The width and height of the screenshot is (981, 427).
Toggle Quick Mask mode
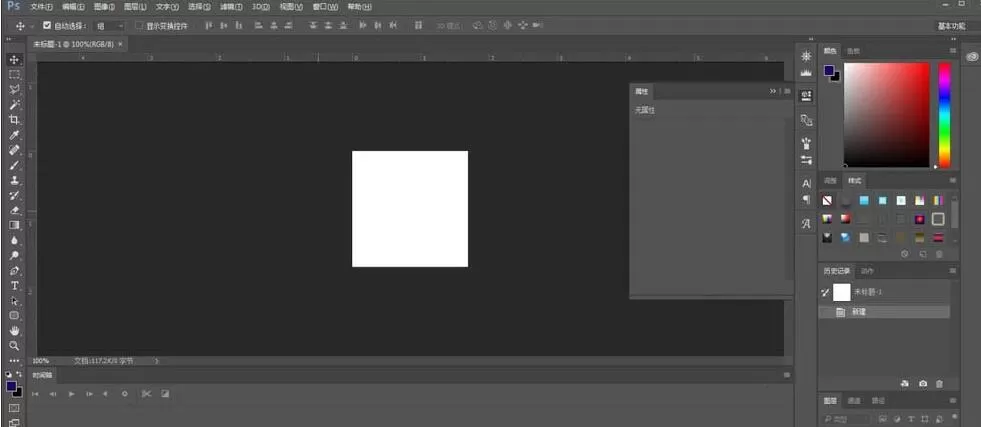[14, 408]
